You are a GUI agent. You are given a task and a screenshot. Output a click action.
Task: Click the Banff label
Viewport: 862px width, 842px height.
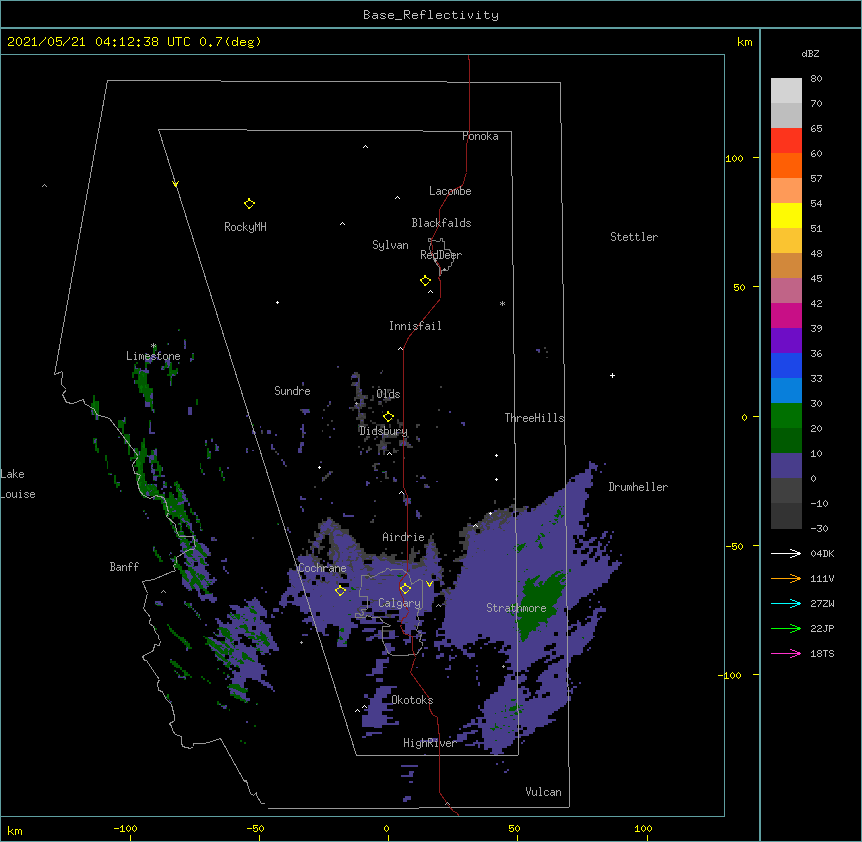pos(124,567)
